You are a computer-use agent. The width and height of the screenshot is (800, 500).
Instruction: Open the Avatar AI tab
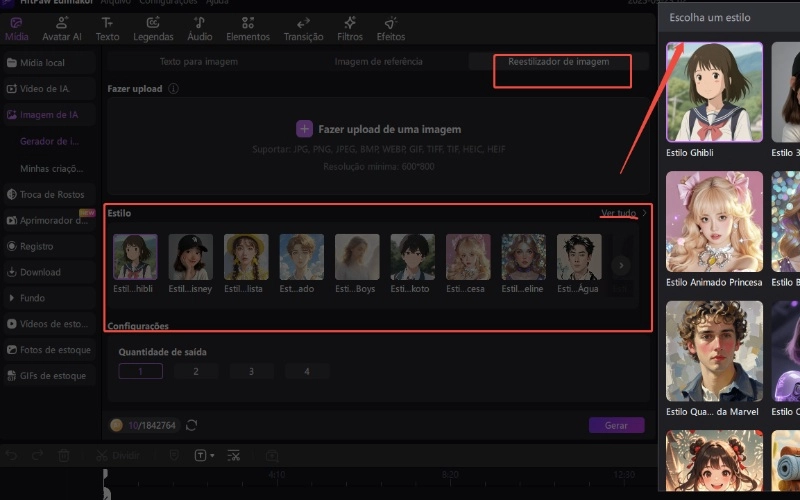(62, 30)
